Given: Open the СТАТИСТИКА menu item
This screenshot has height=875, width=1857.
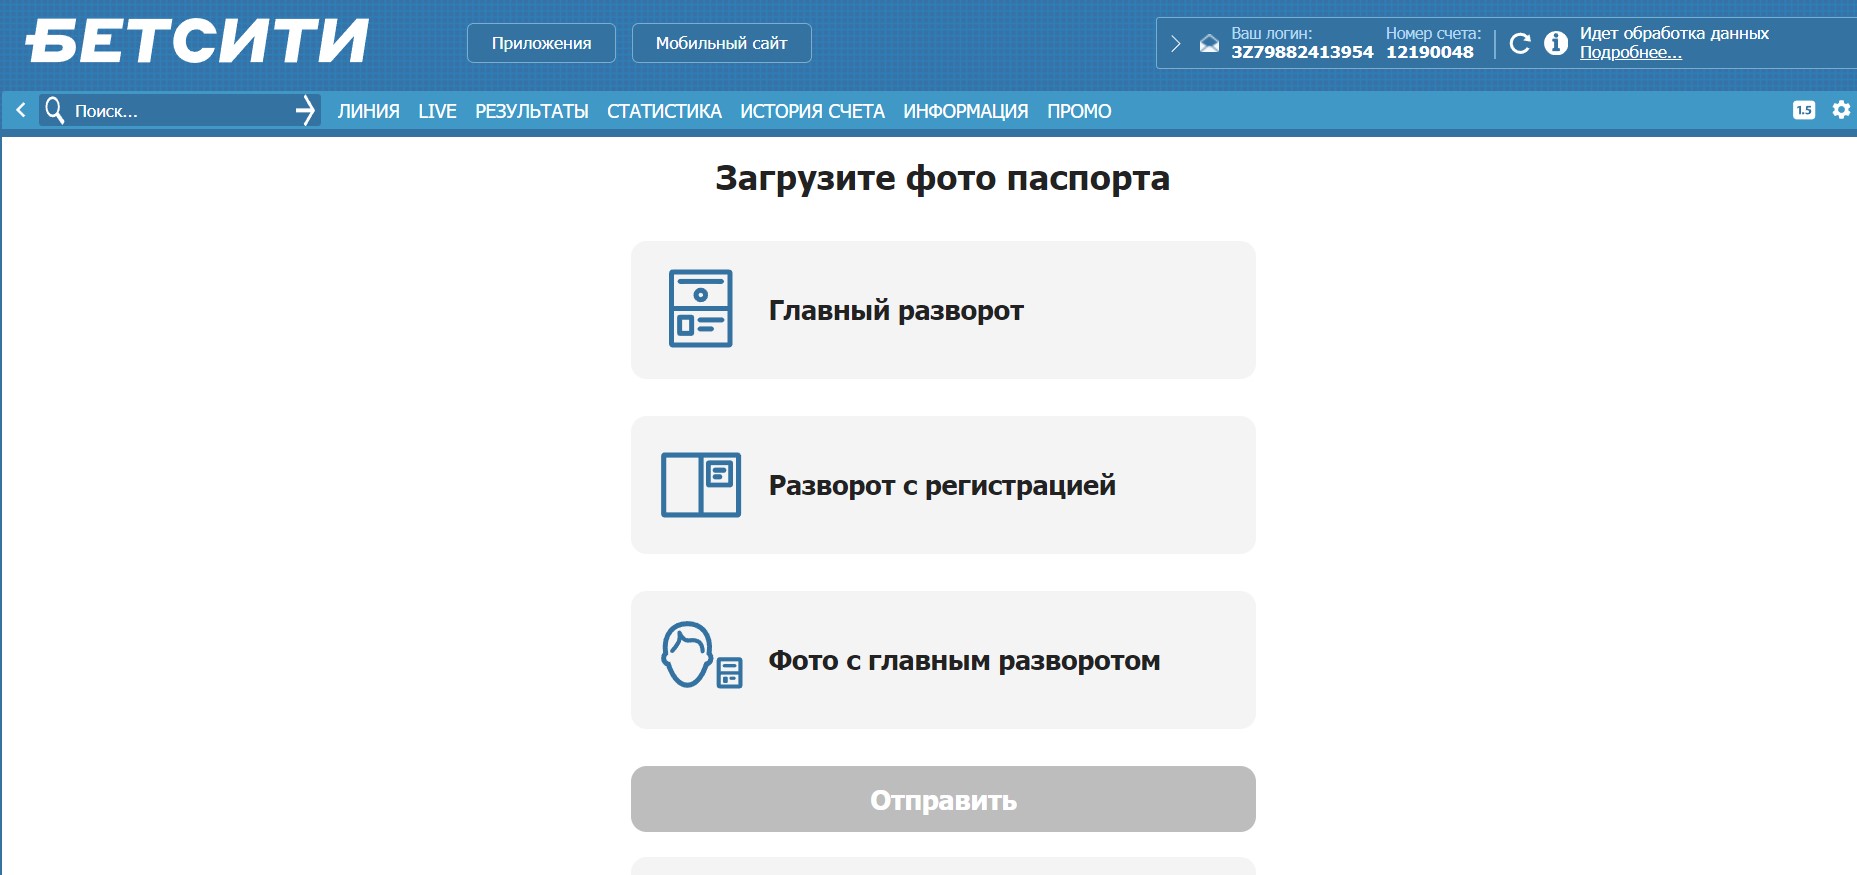Looking at the screenshot, I should 664,111.
